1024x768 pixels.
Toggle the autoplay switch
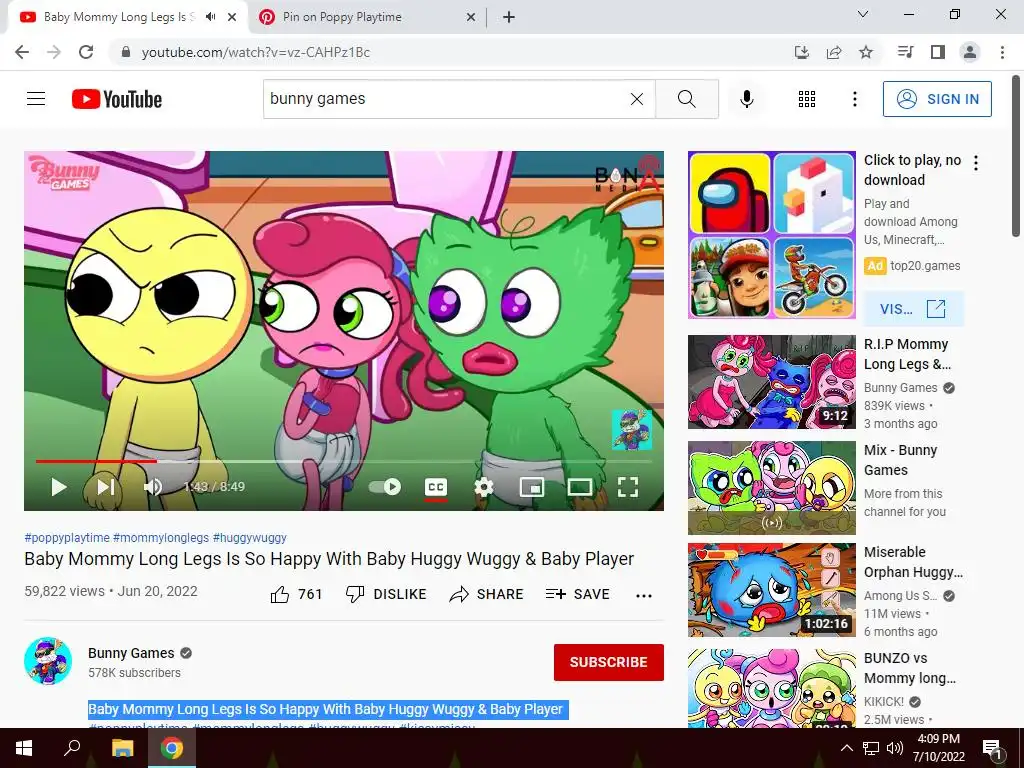(x=385, y=487)
